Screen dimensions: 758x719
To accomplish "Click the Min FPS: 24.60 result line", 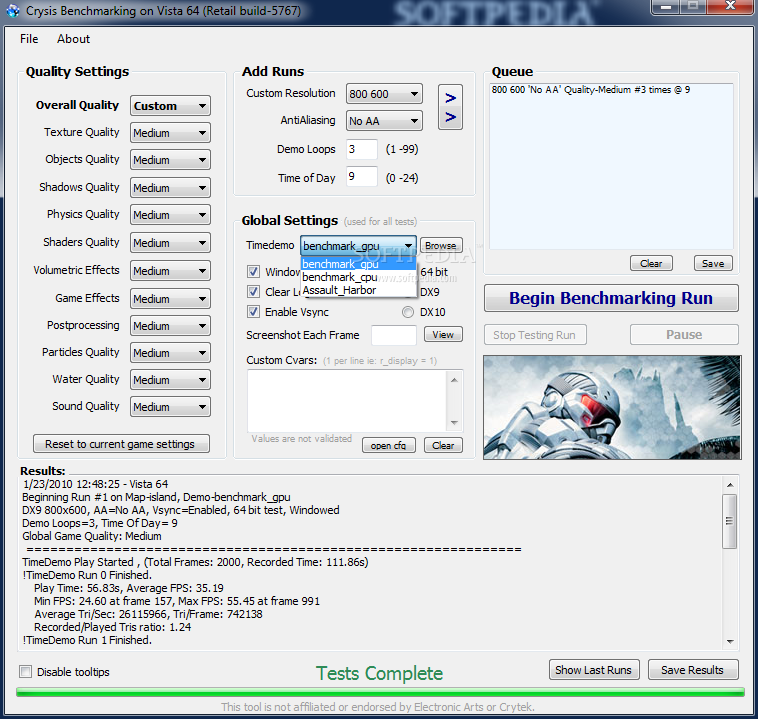I will [177, 601].
